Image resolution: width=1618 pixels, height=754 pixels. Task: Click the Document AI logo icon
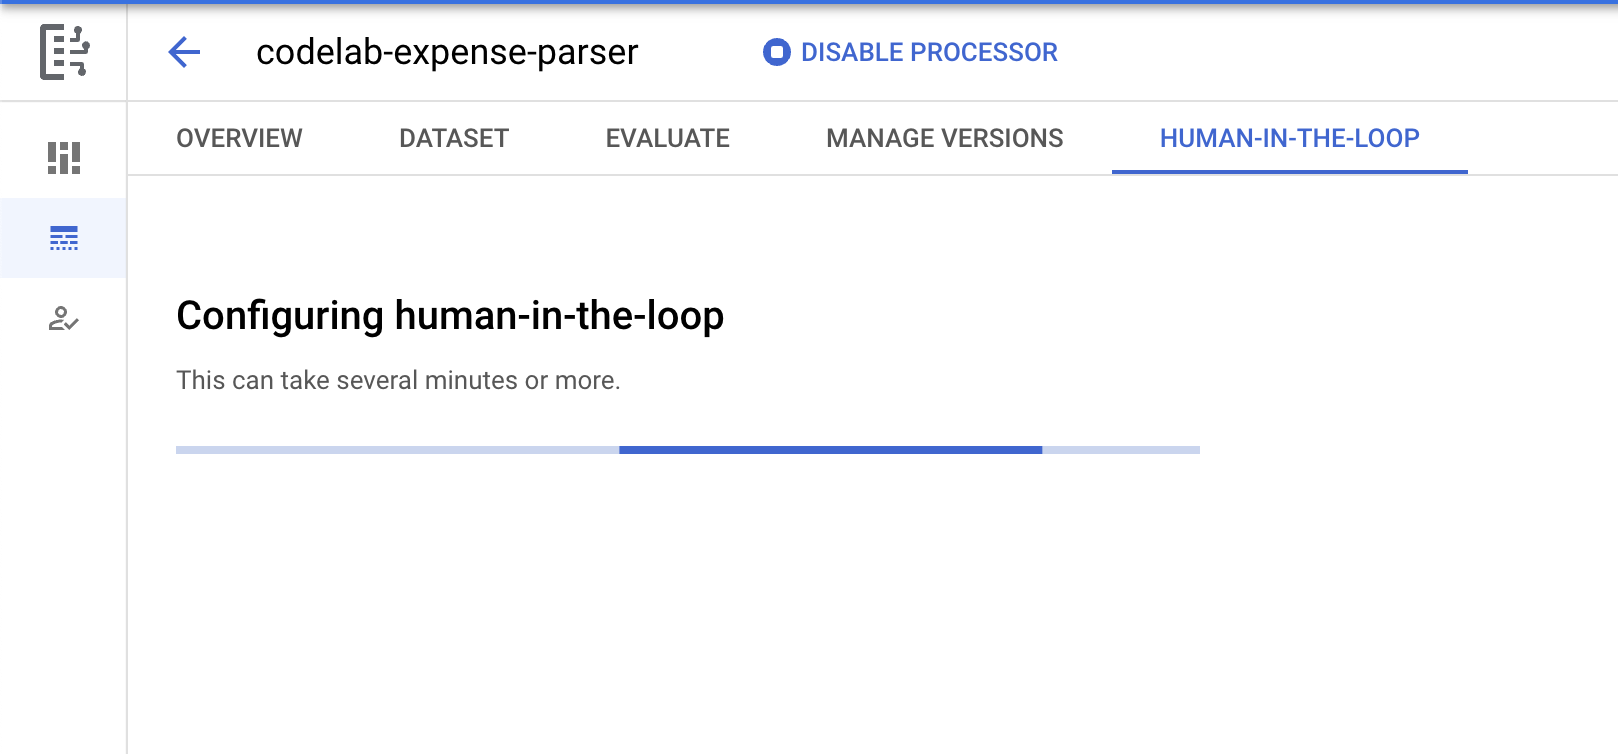(x=64, y=52)
